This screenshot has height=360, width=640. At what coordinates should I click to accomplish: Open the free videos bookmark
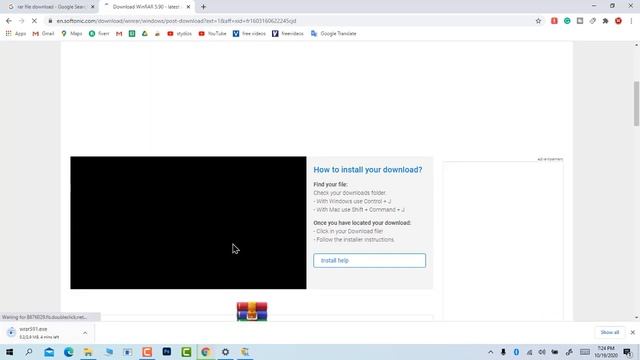(x=249, y=33)
